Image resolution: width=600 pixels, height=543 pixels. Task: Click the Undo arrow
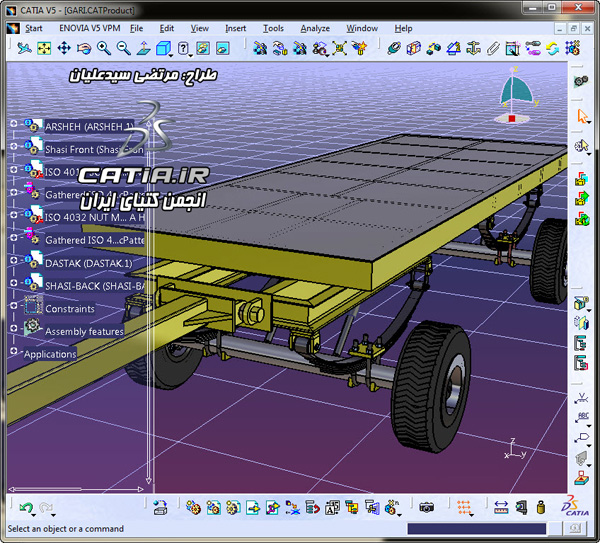pyautogui.click(x=26, y=507)
